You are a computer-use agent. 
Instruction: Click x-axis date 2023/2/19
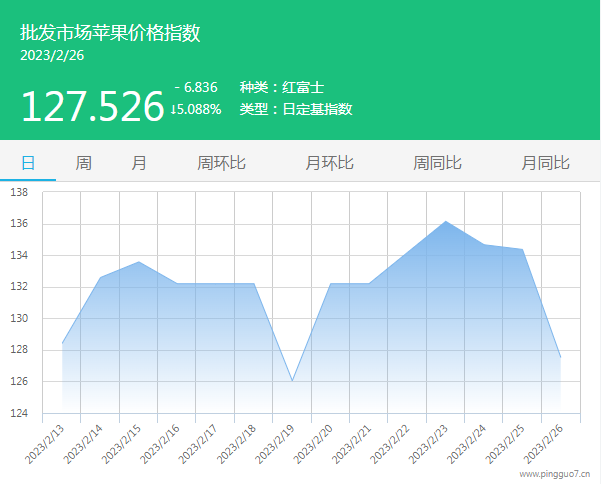(275, 445)
